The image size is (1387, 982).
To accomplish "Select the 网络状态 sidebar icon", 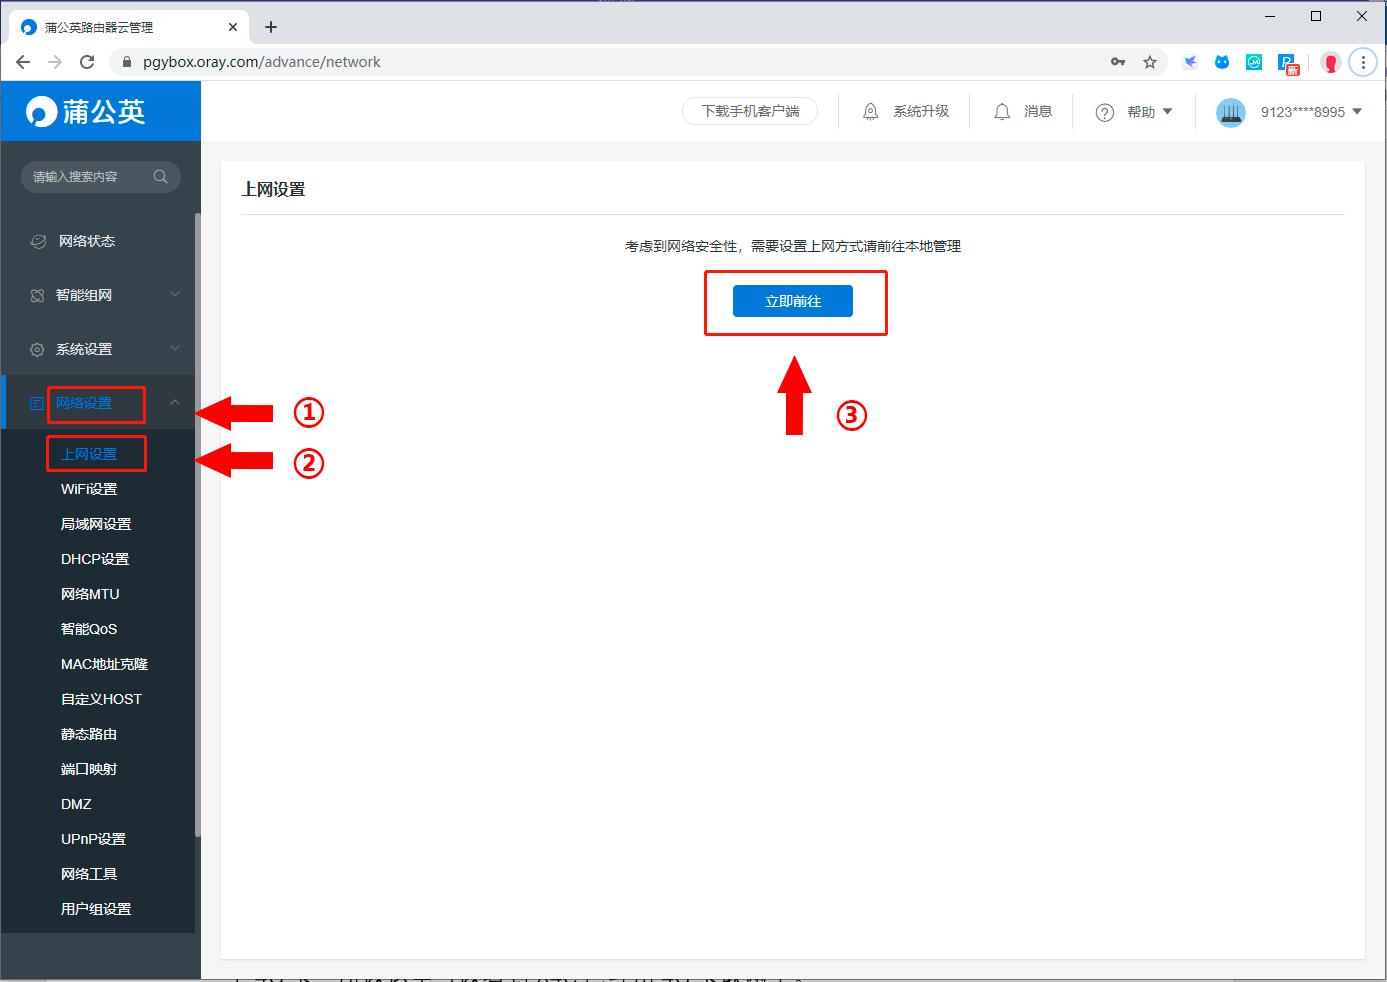I will pyautogui.click(x=37, y=240).
